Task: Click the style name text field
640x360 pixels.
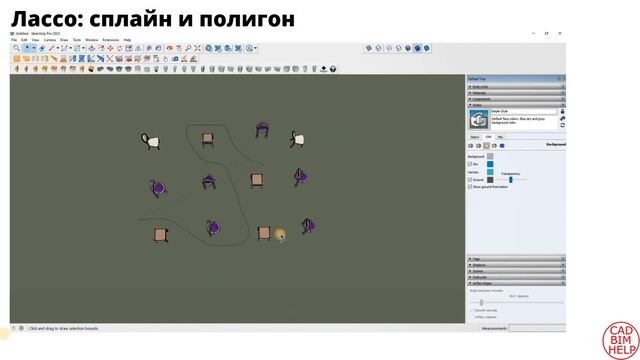Action: [524, 111]
